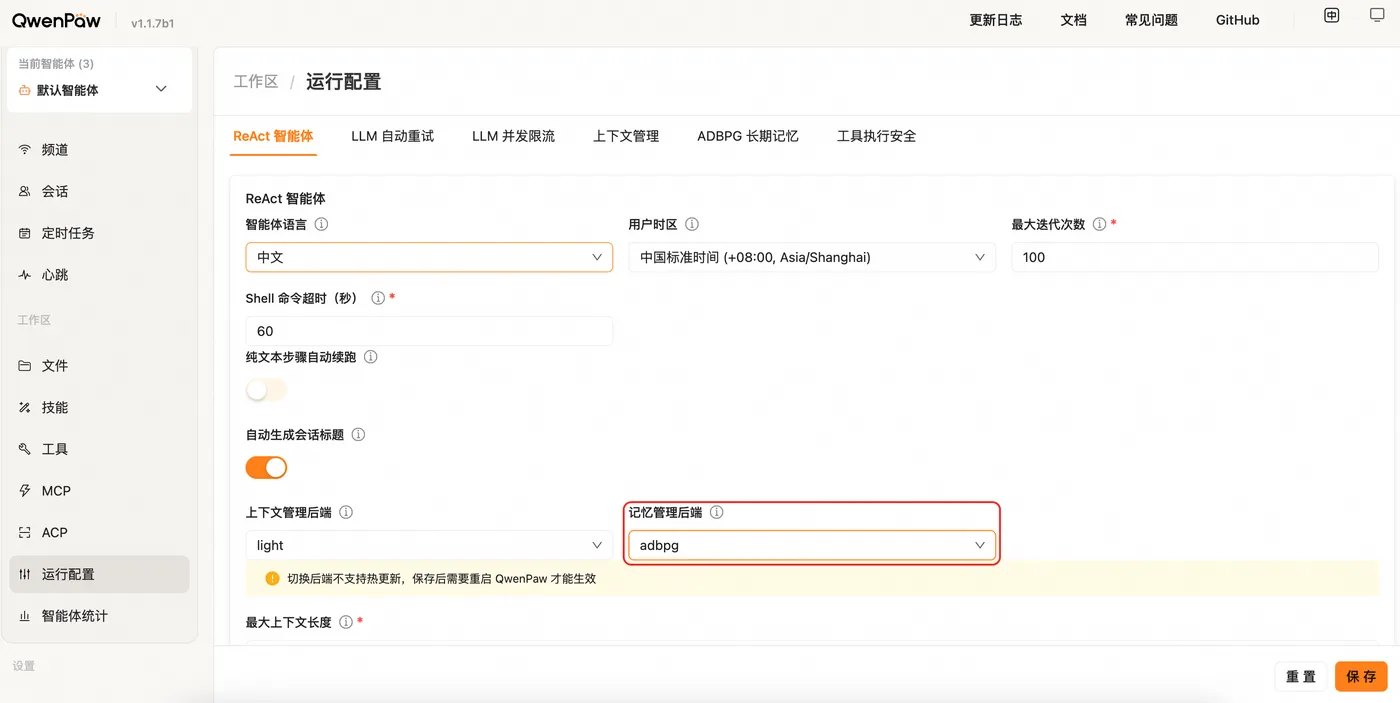Image resolution: width=1400 pixels, height=703 pixels.
Task: Click the monitor theme icon at top right
Action: [1376, 15]
